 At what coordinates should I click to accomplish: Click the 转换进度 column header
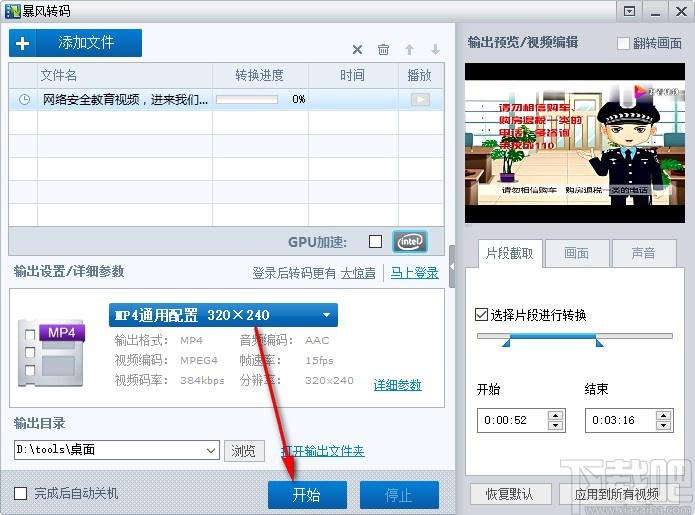[x=260, y=75]
